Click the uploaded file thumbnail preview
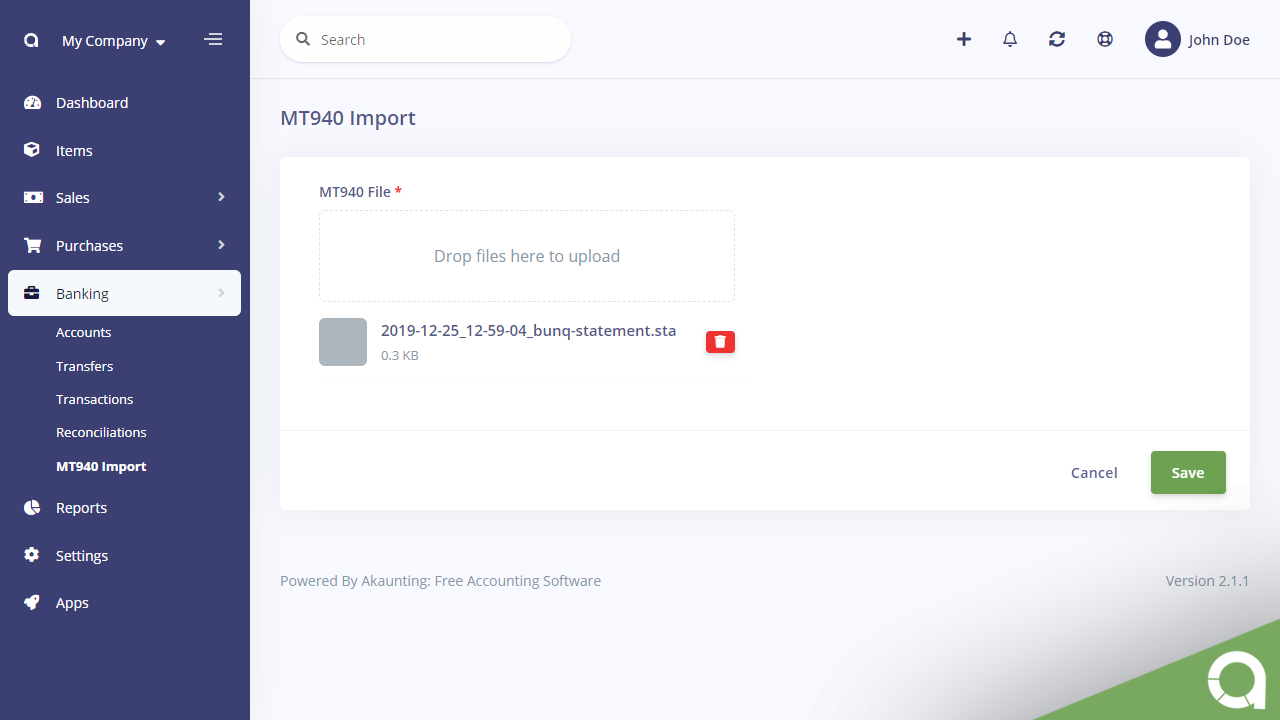The width and height of the screenshot is (1280, 720). (343, 341)
